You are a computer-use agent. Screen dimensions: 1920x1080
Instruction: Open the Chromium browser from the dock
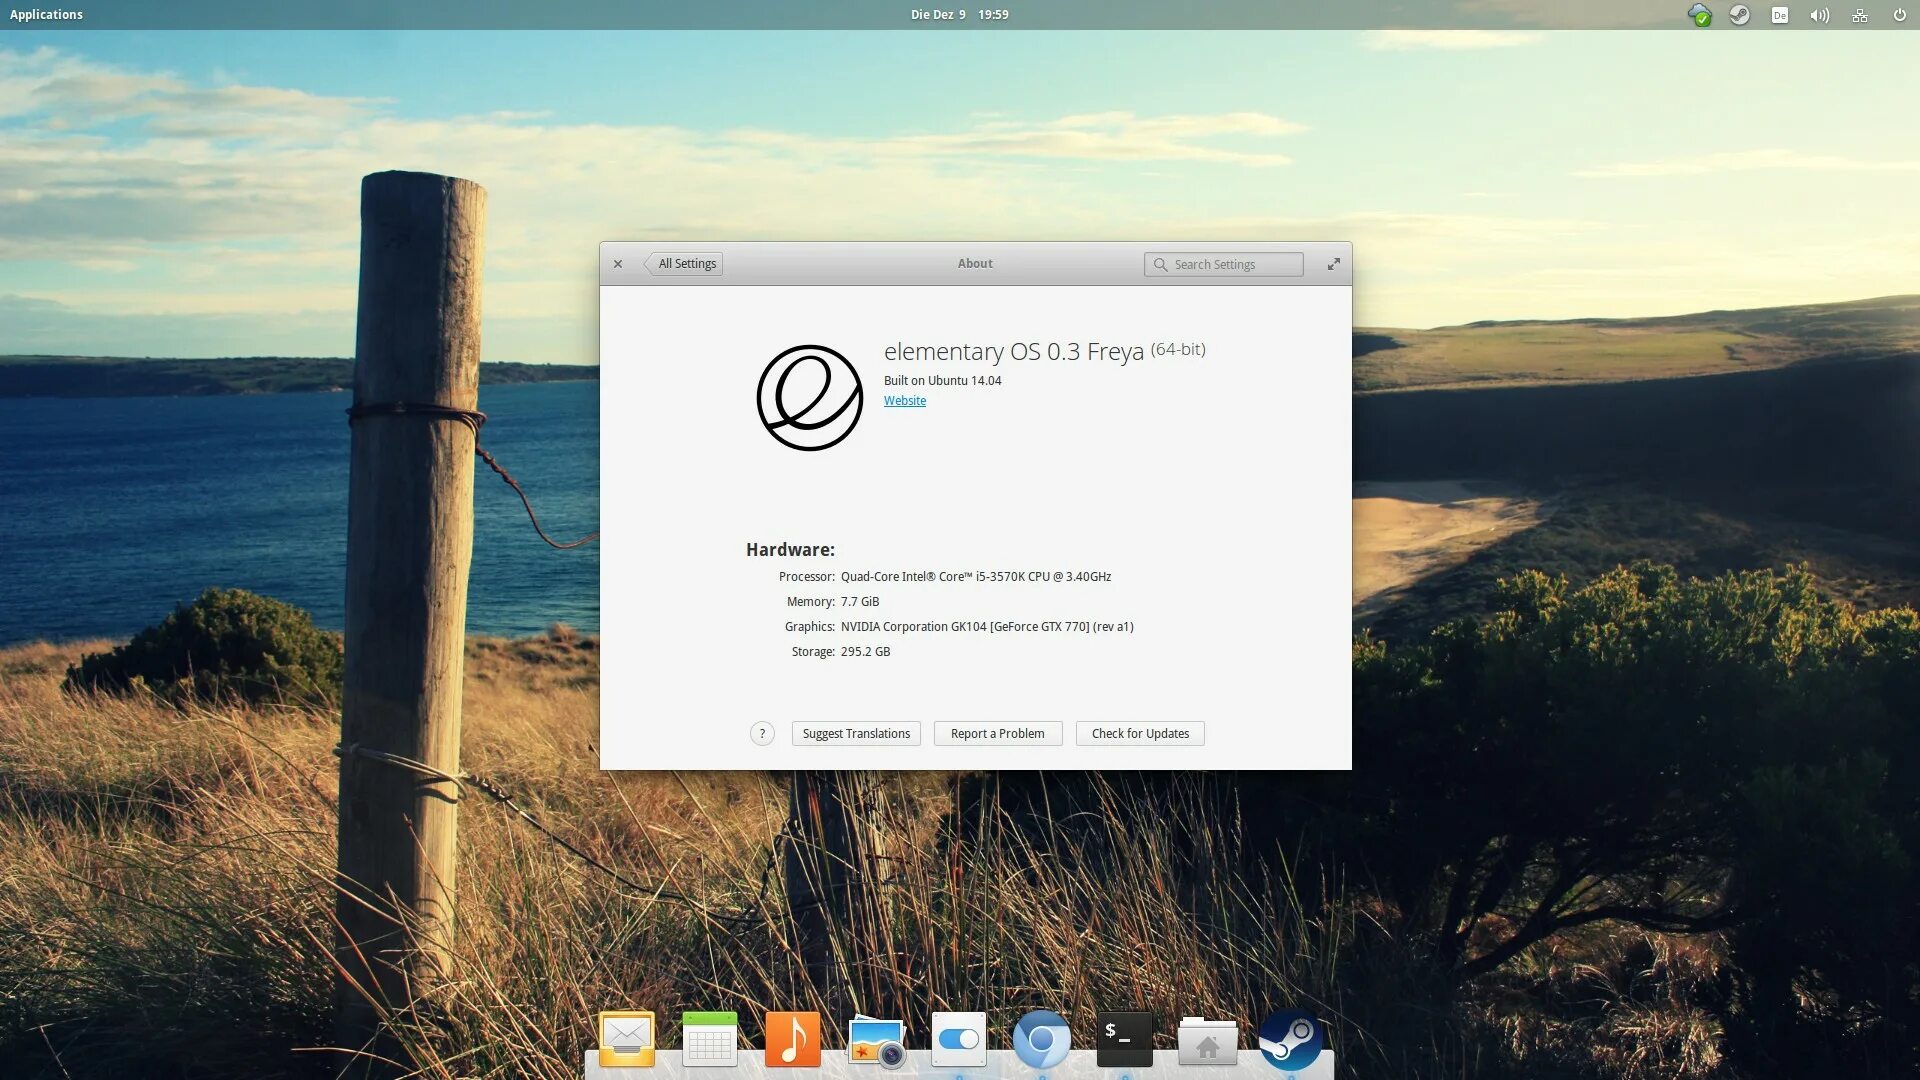pos(1041,1040)
